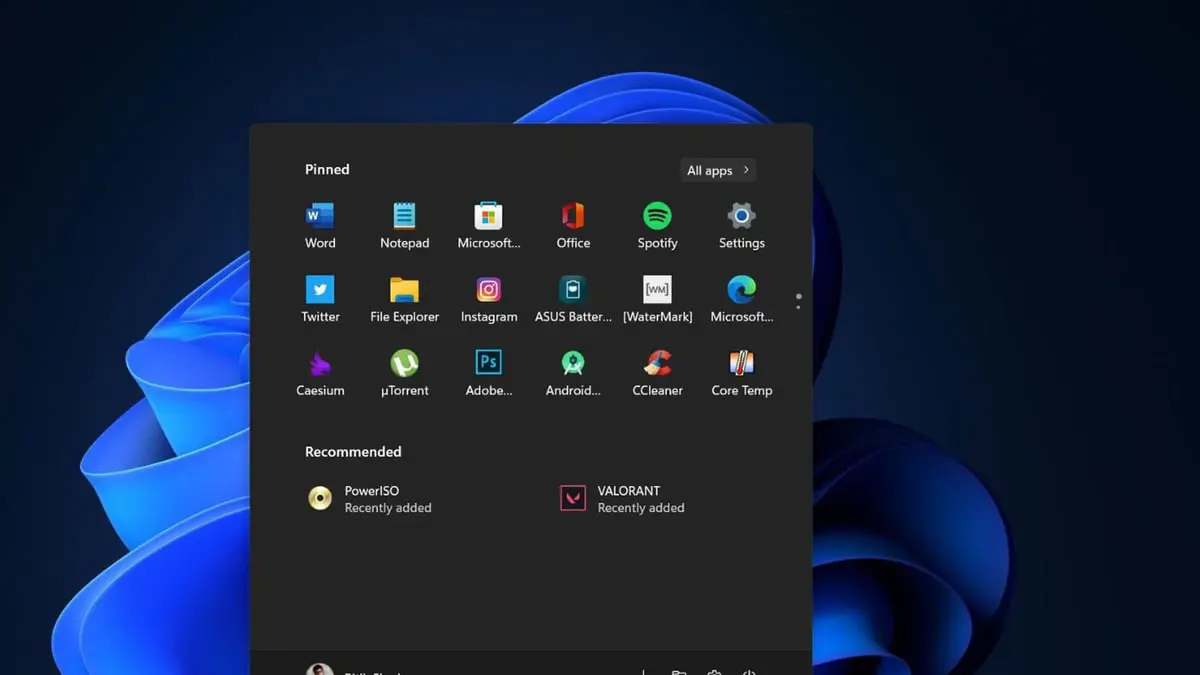Launch the WaterMark app
The height and width of the screenshot is (675, 1200).
coord(657,290)
